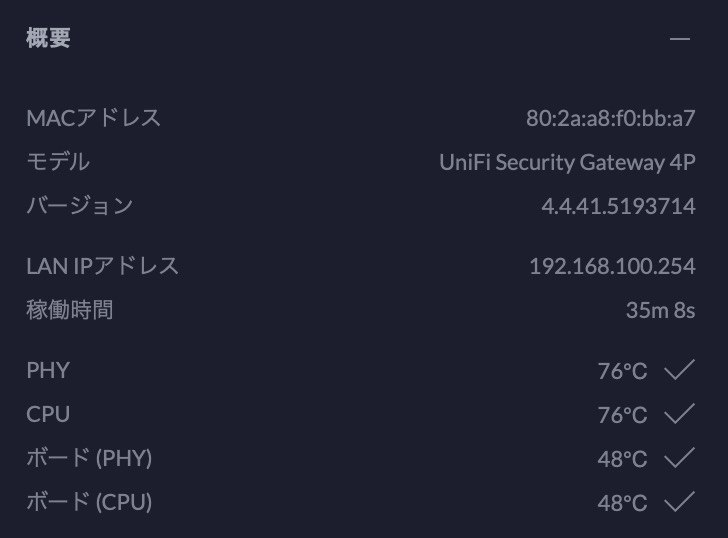728x538 pixels.
Task: Select the LAN IP 192.168.100.254
Action: coord(612,266)
